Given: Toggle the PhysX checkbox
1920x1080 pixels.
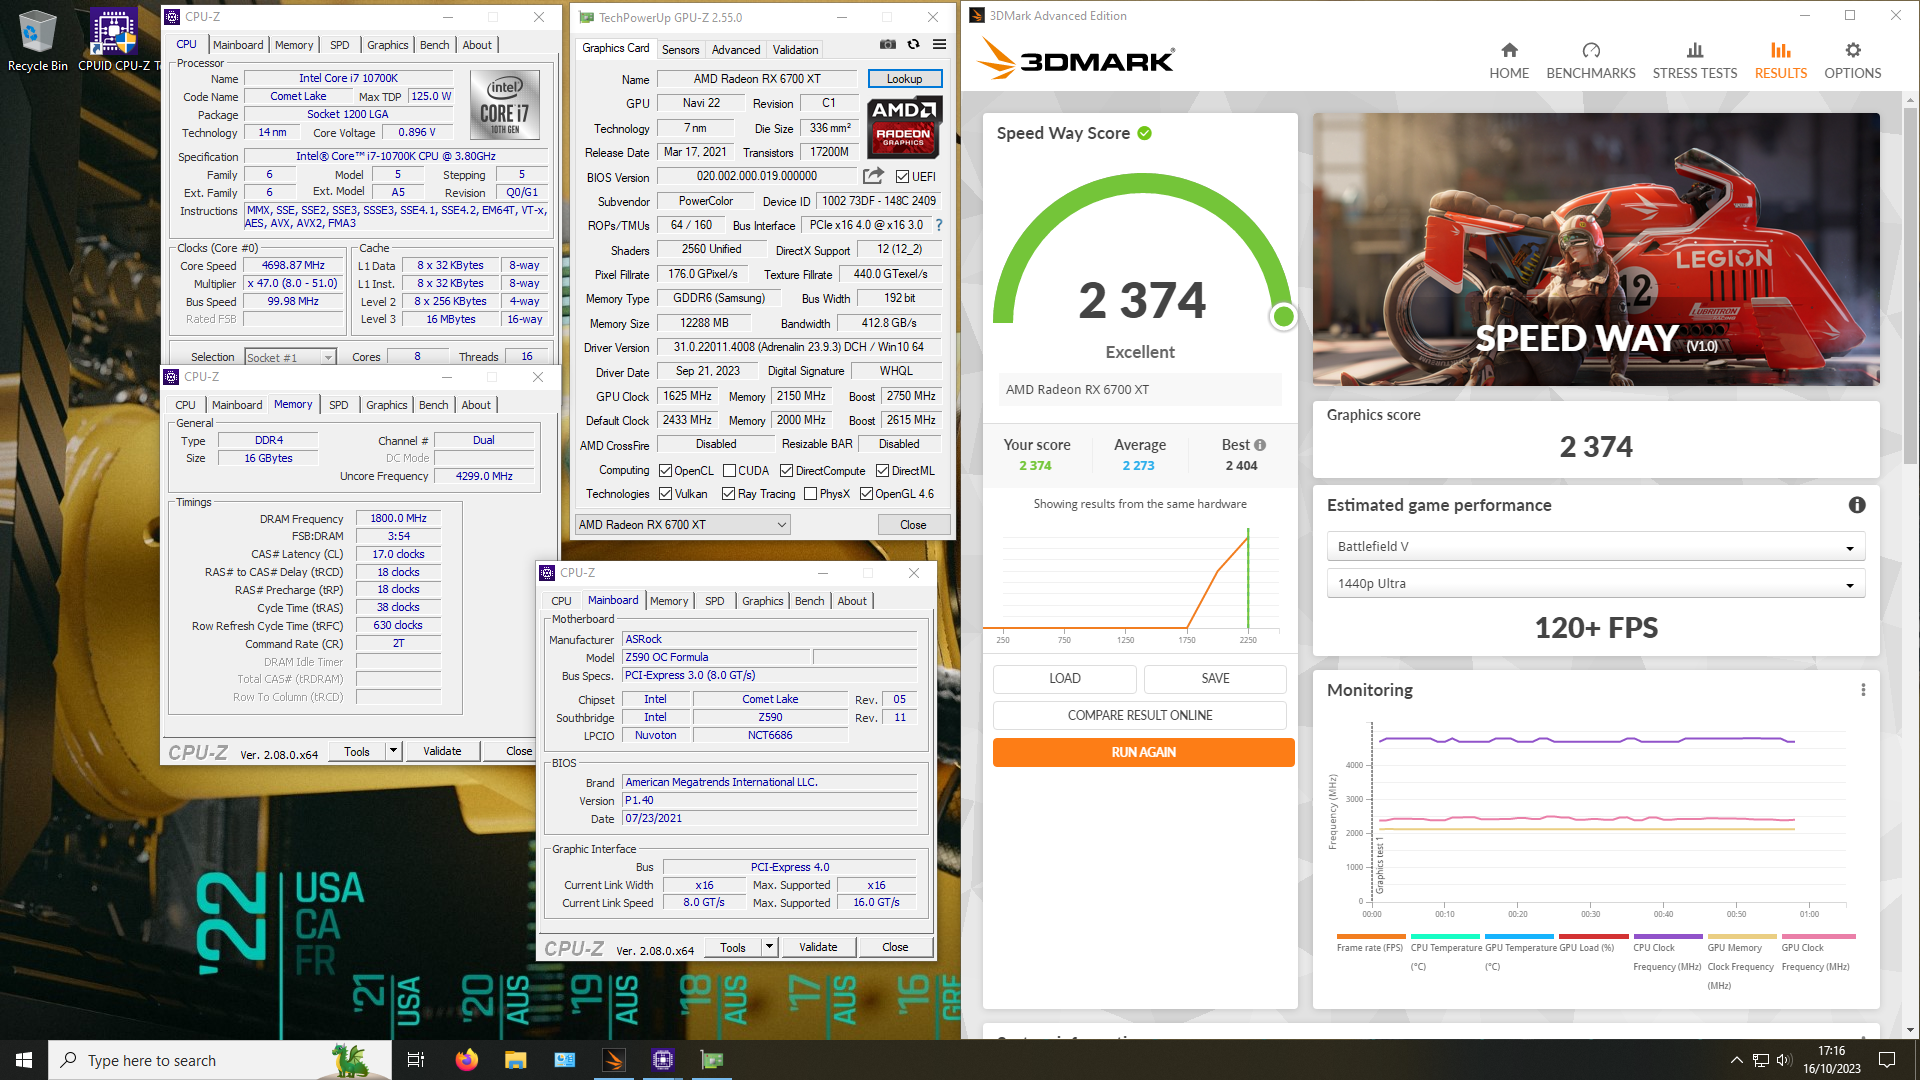Looking at the screenshot, I should pos(811,494).
